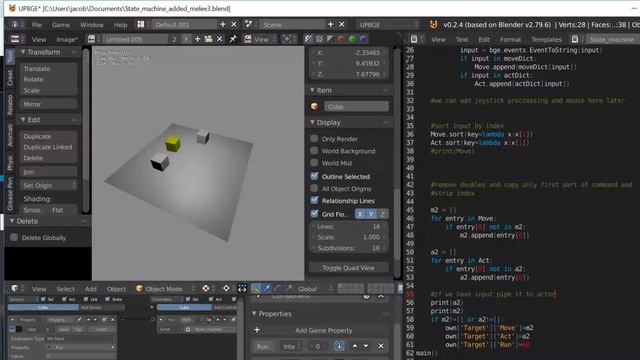Viewport: 640px width, 360px height.
Task: Click the screen layout browse icon
Action: [141, 24]
